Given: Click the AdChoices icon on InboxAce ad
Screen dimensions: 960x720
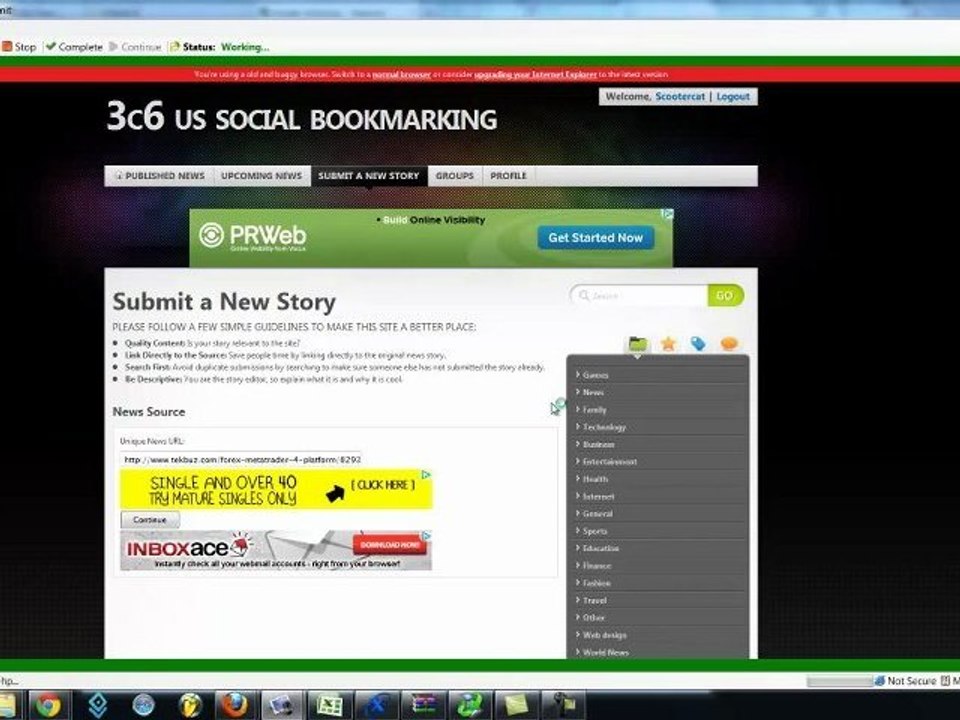Looking at the screenshot, I should [x=427, y=535].
